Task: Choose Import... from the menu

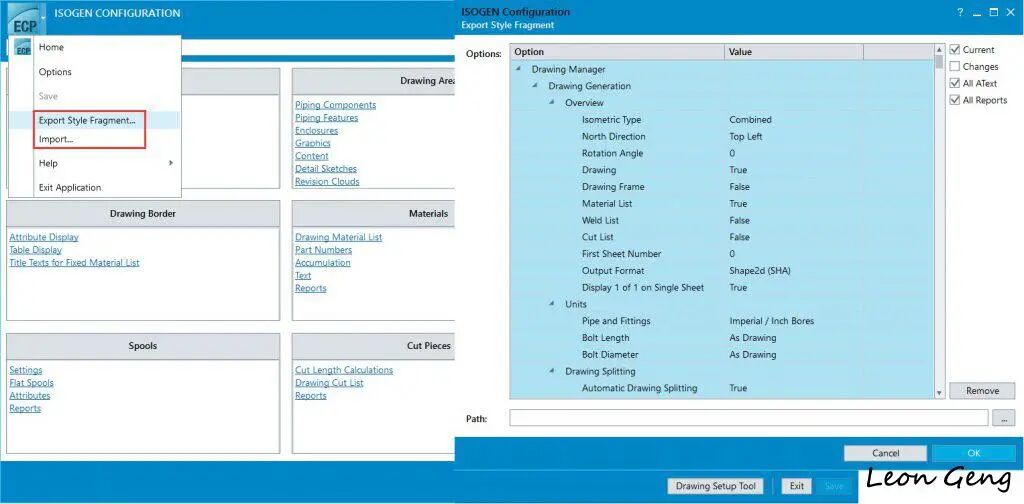Action: 56,139
